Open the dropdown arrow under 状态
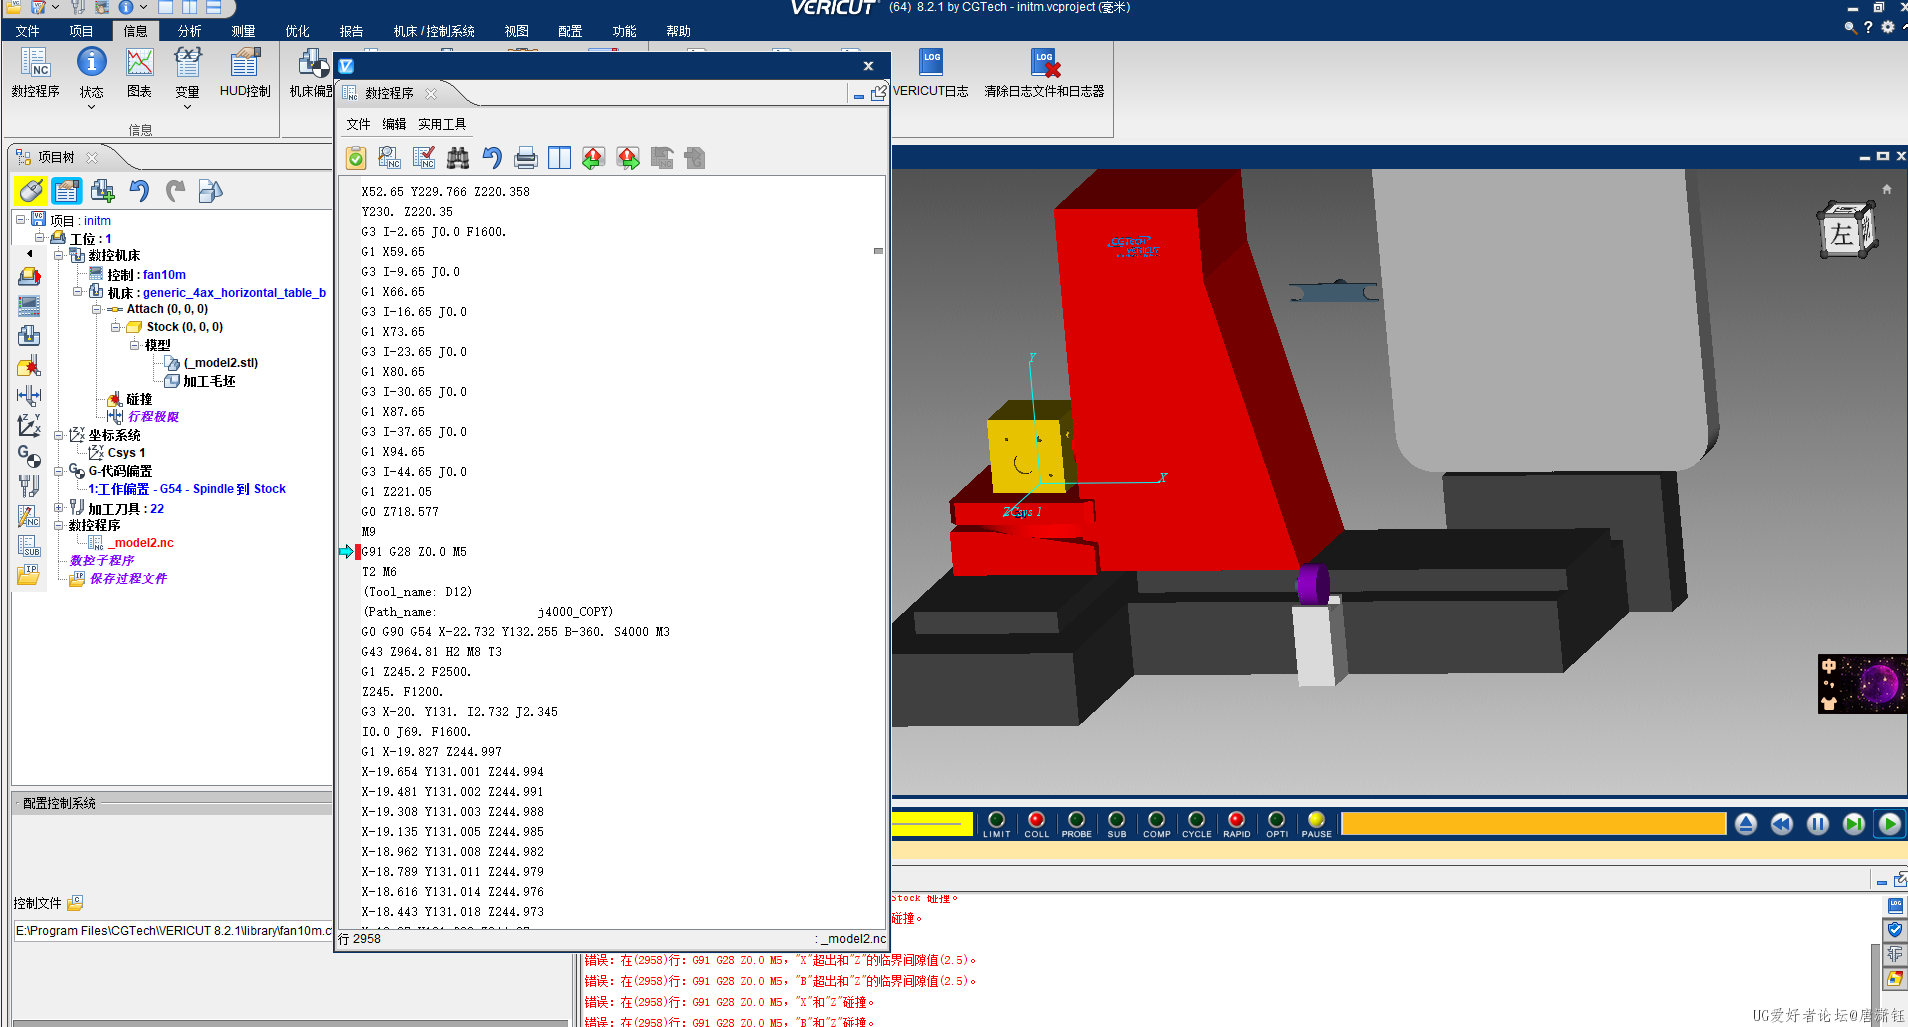Screen dimensions: 1908x1027 coord(91,107)
